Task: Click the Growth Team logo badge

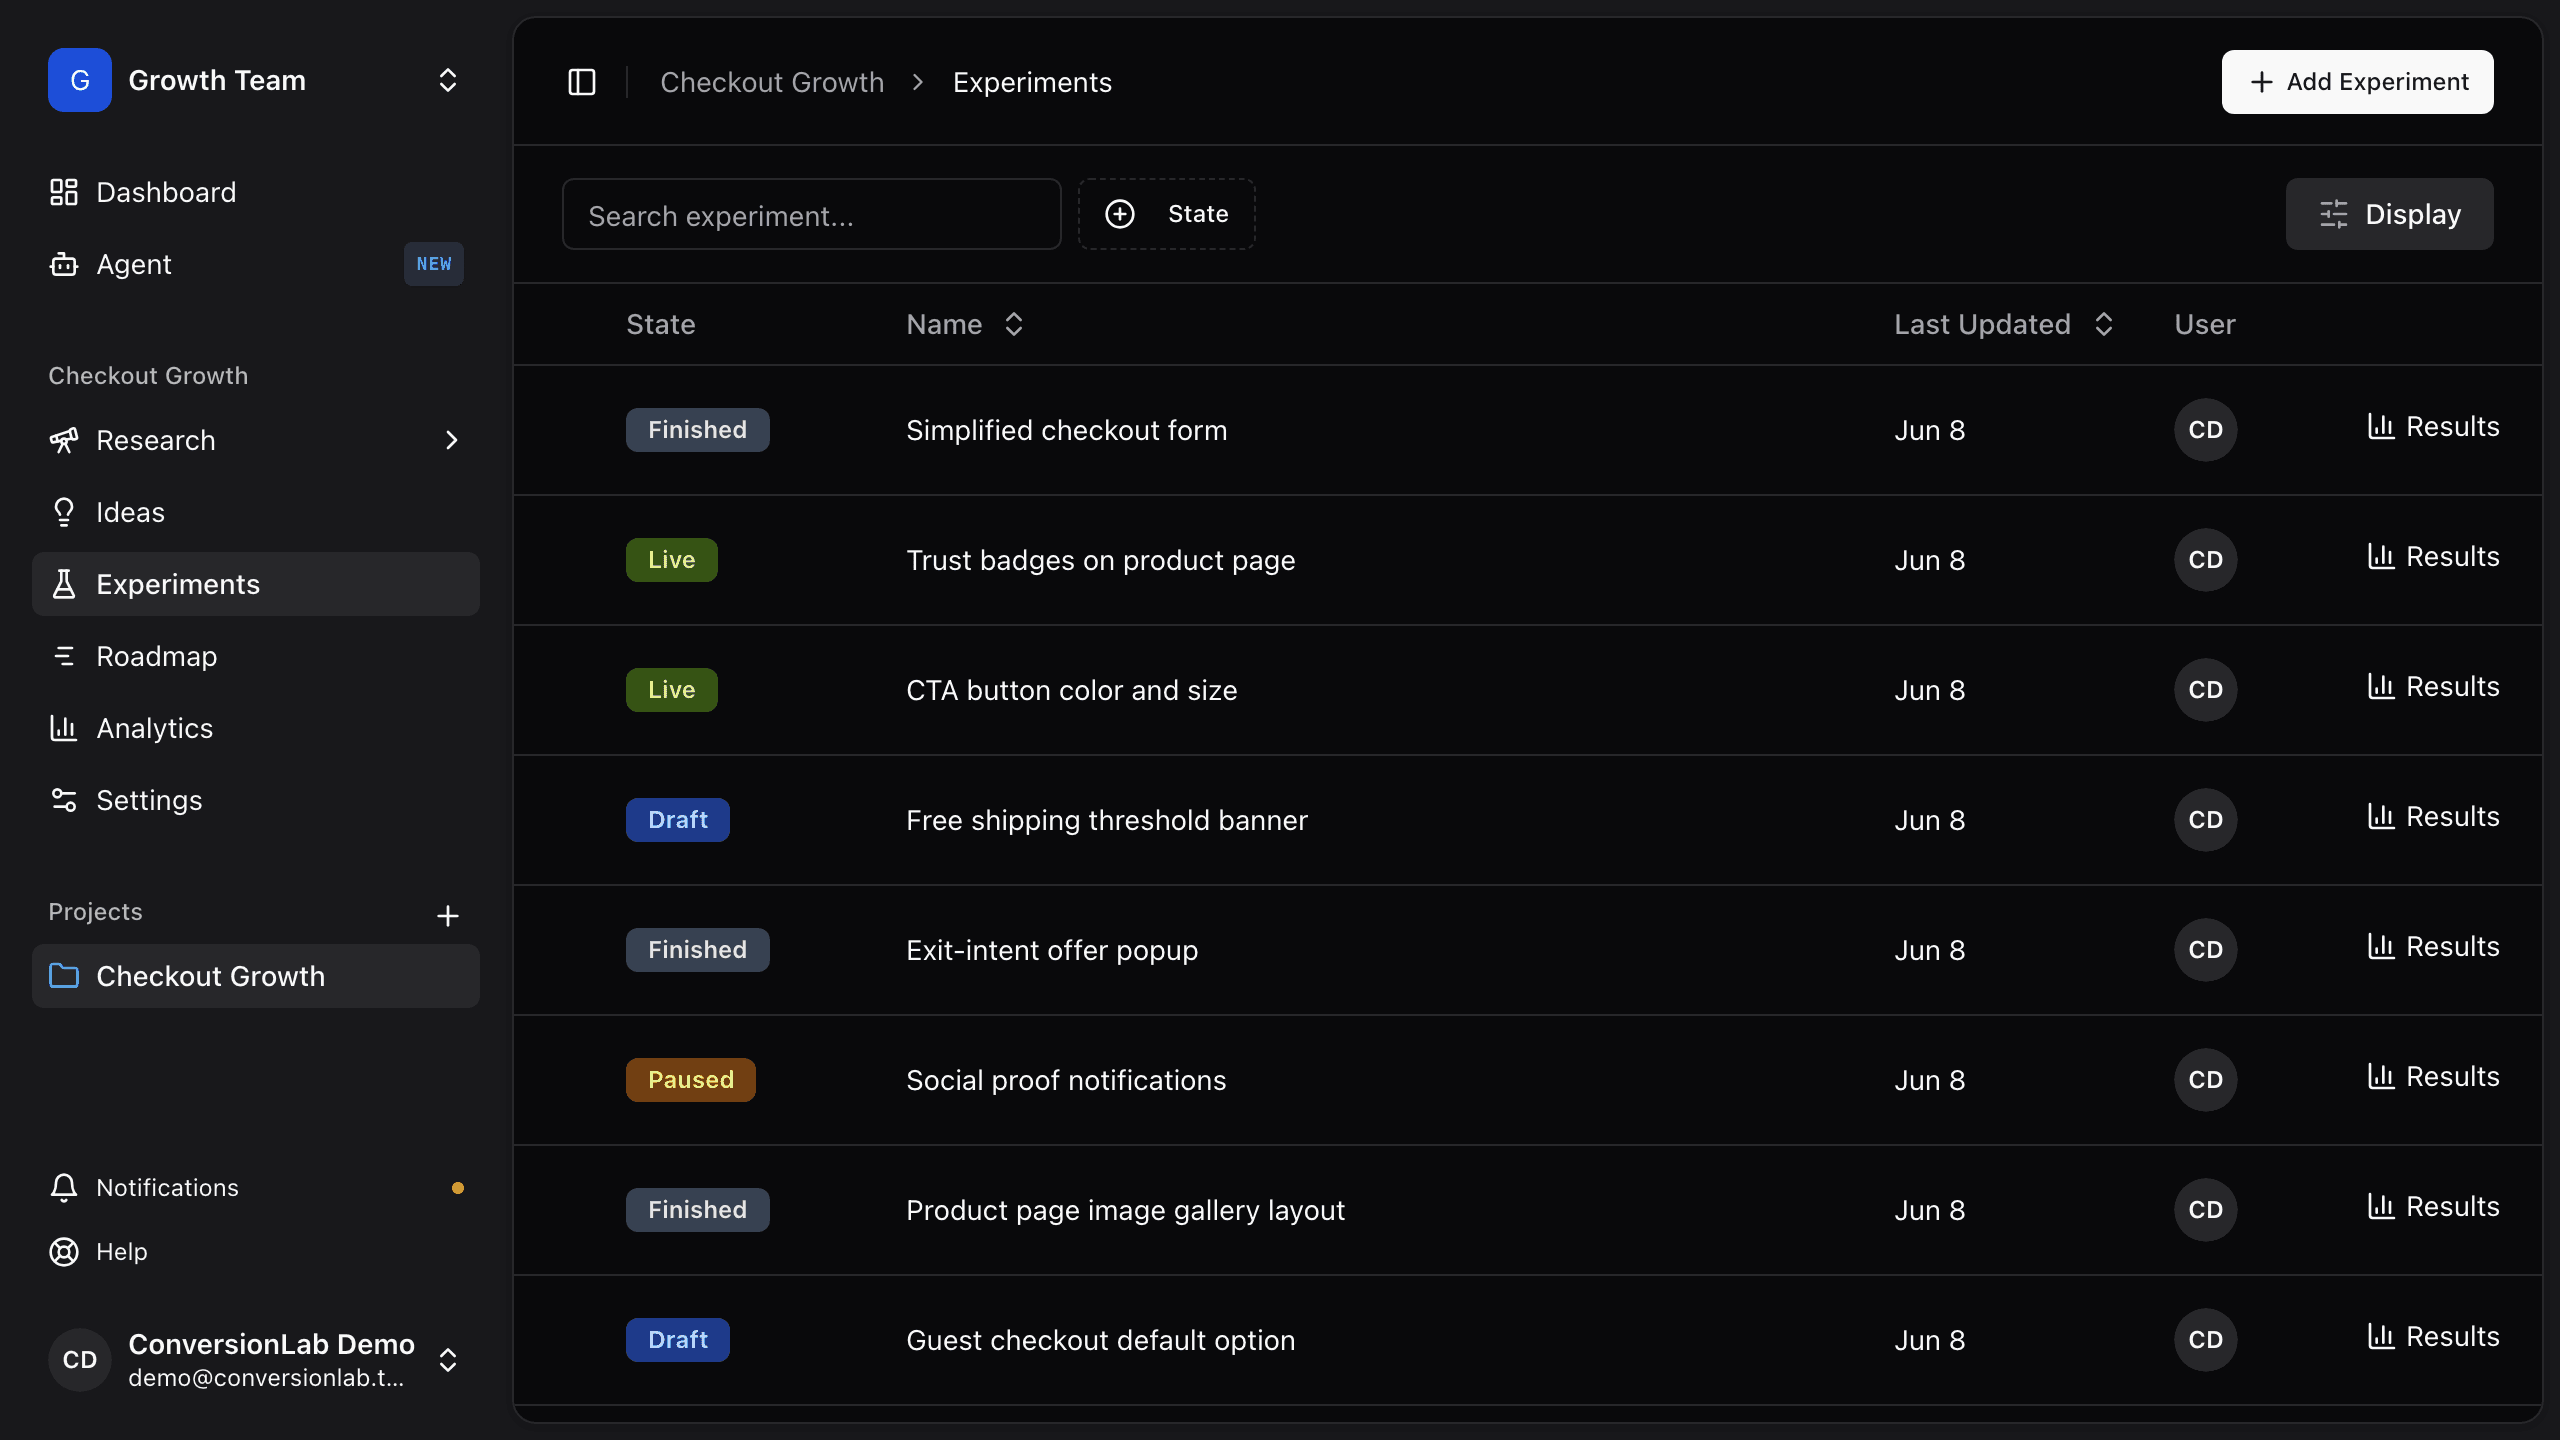Action: (x=80, y=80)
